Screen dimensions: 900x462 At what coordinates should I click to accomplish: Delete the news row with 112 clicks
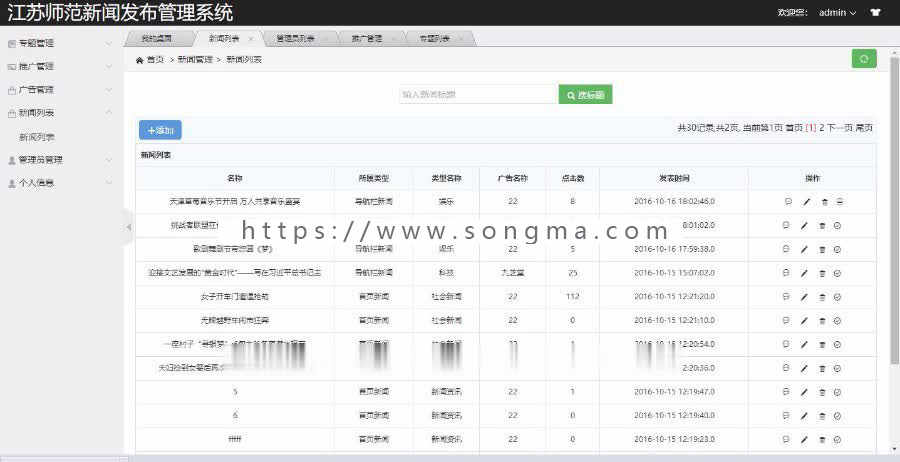[x=821, y=297]
